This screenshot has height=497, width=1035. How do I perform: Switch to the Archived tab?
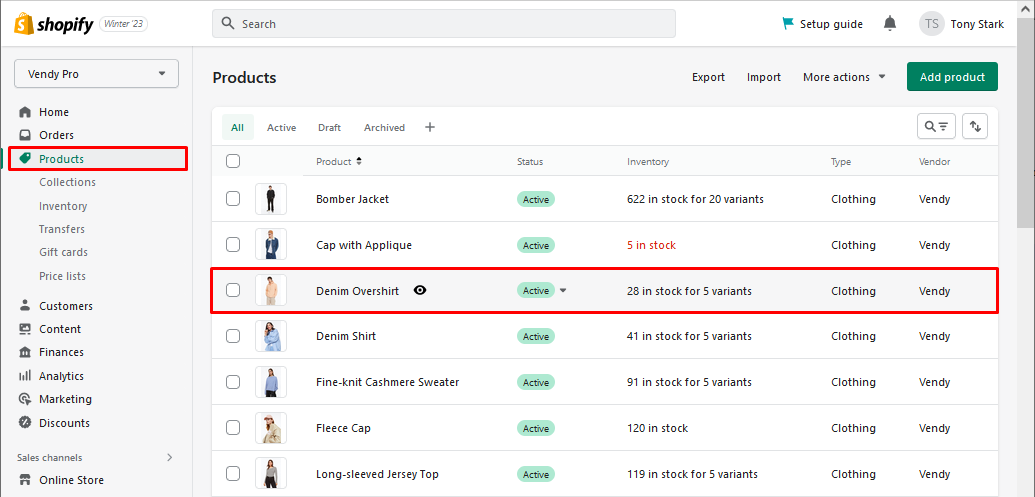click(384, 127)
